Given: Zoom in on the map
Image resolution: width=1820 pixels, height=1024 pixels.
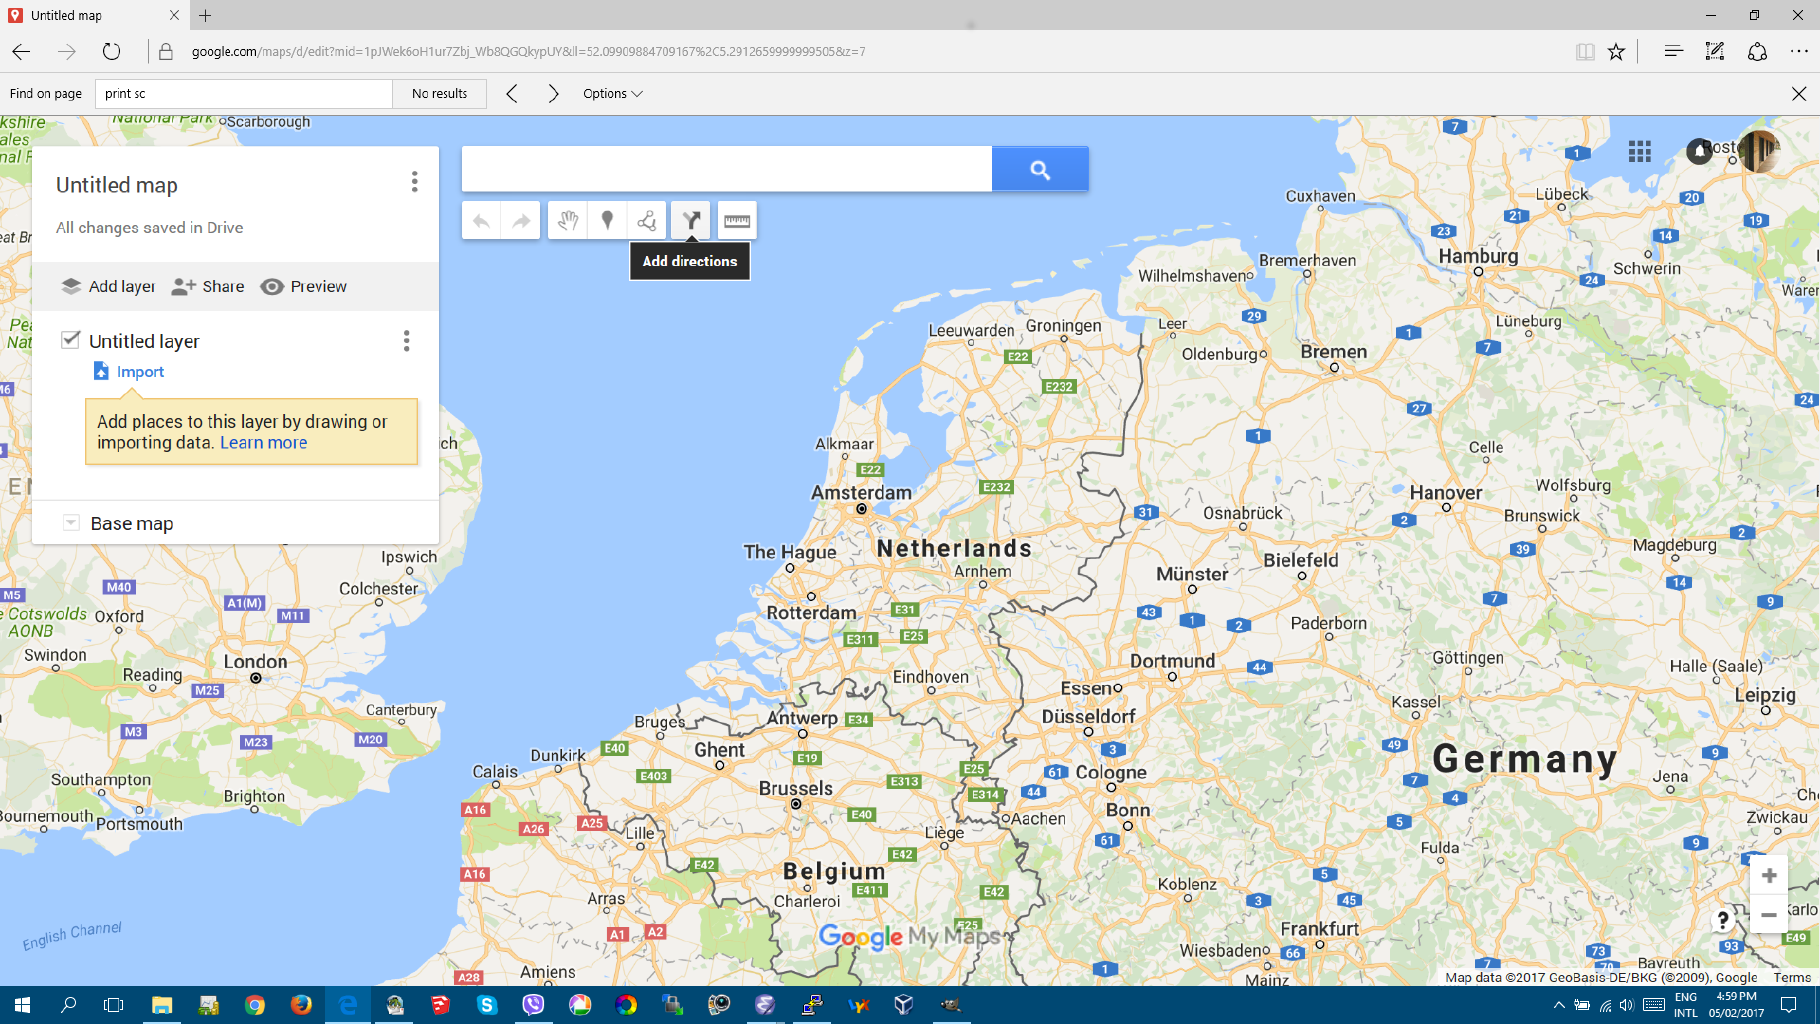Looking at the screenshot, I should (x=1768, y=876).
